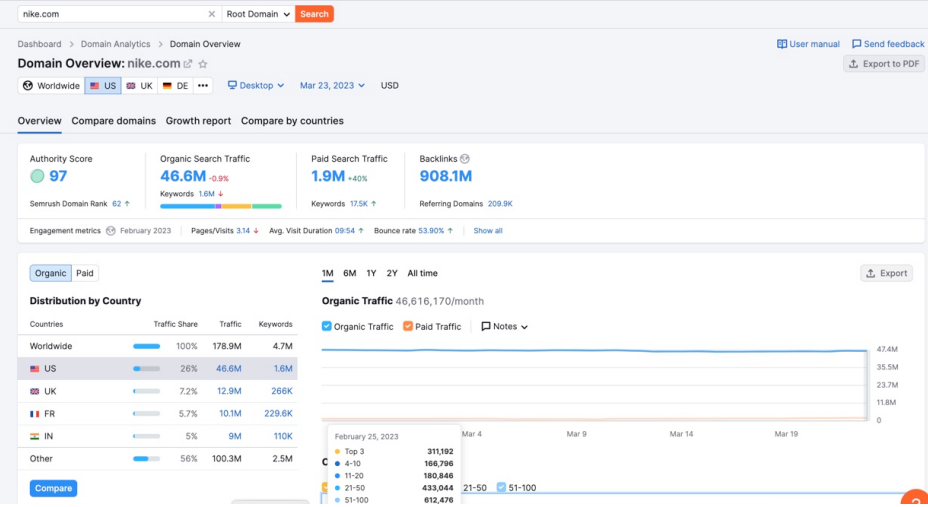Image resolution: width=928 pixels, height=507 pixels.
Task: Star nike.com as favorite
Action: [x=203, y=64]
